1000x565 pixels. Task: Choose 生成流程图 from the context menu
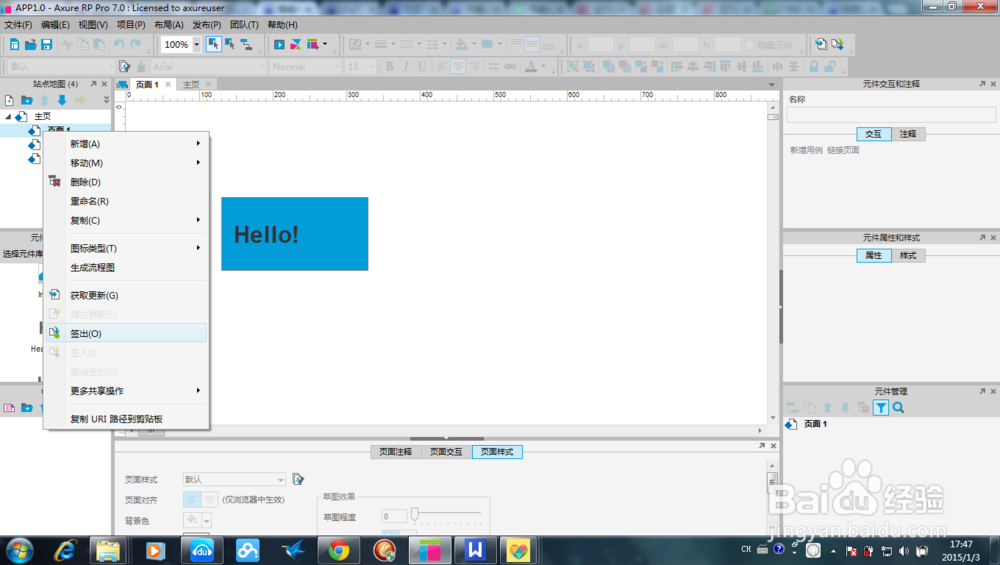point(126,267)
